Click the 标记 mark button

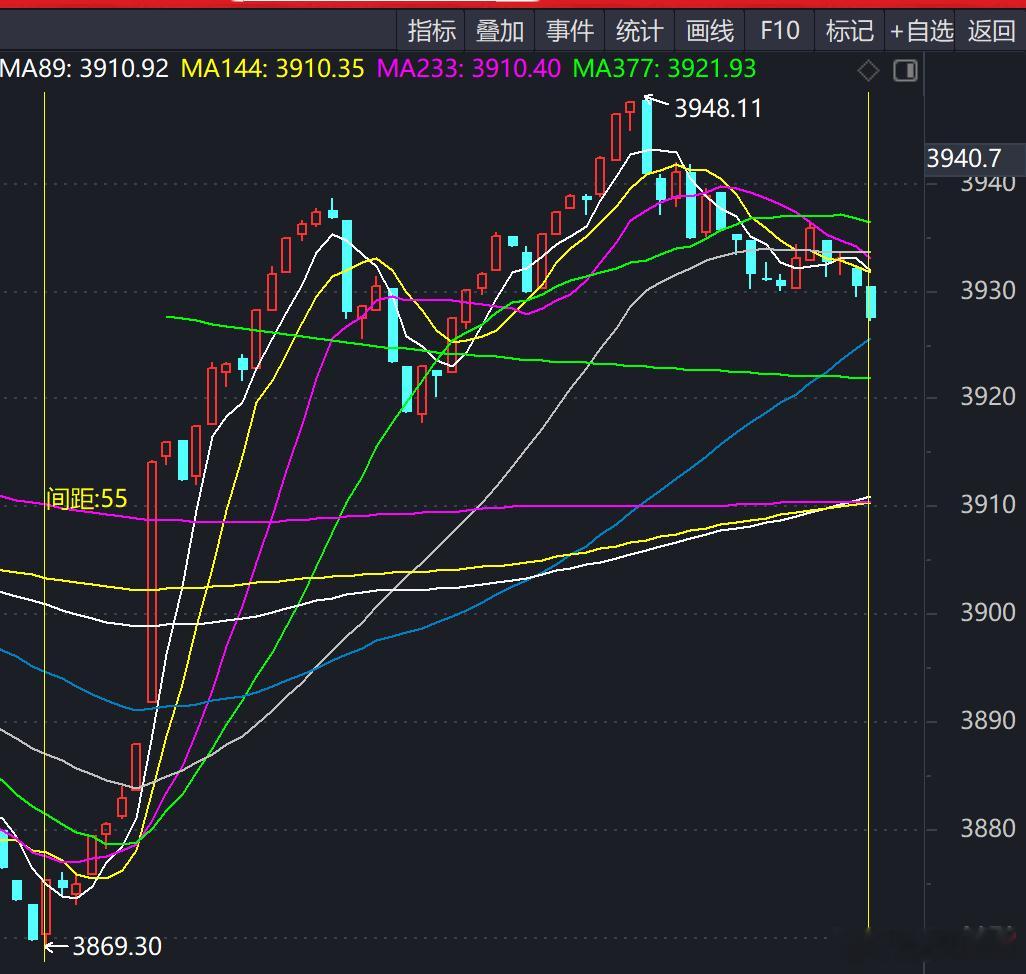click(849, 31)
